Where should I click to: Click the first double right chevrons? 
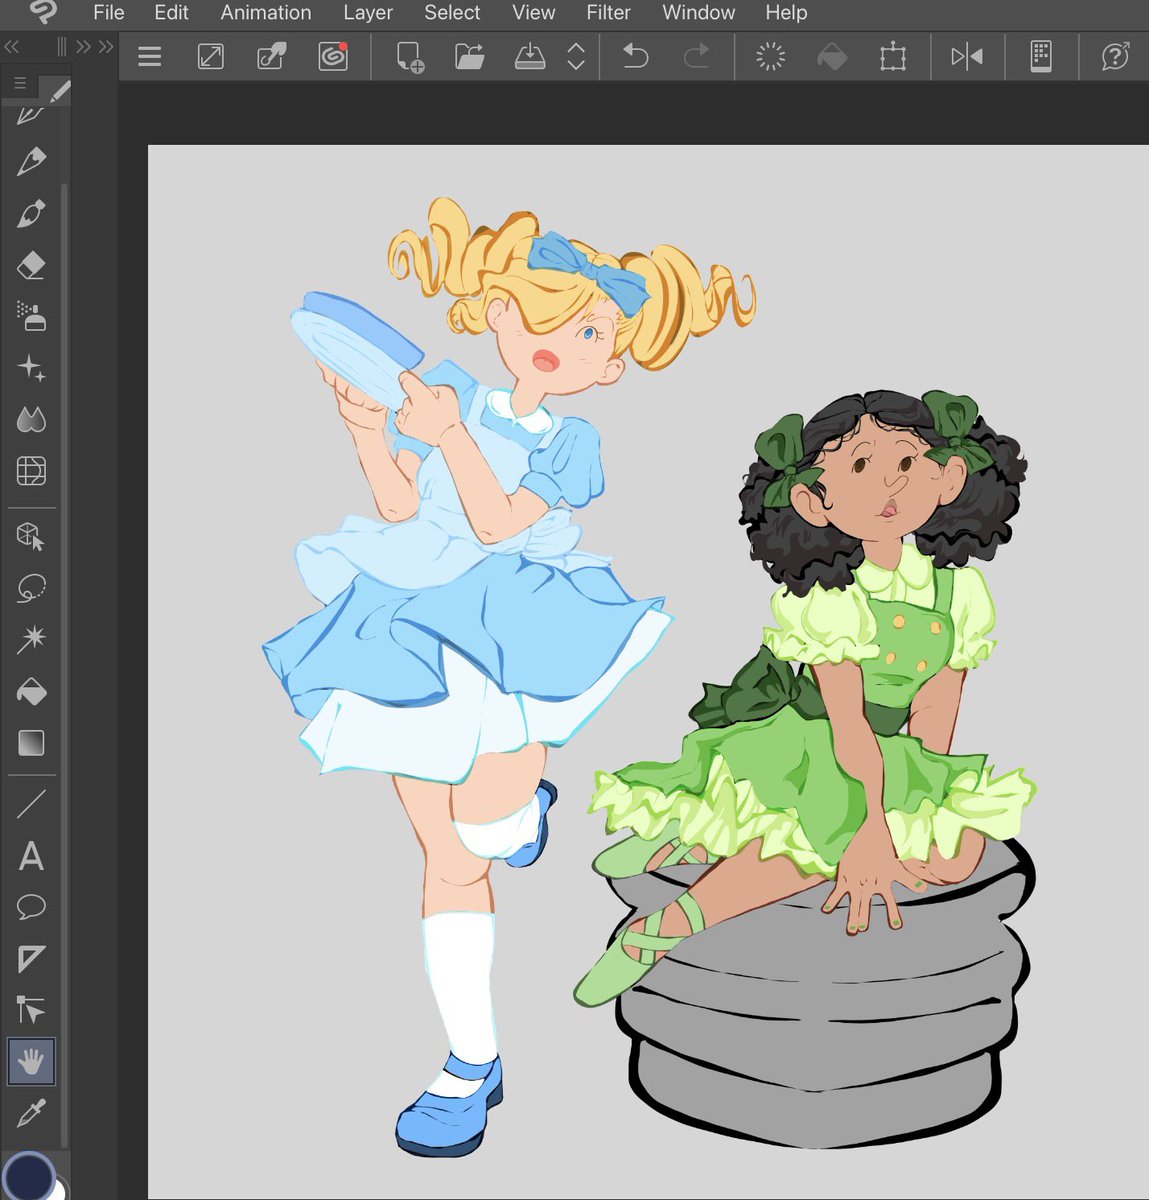pyautogui.click(x=83, y=47)
